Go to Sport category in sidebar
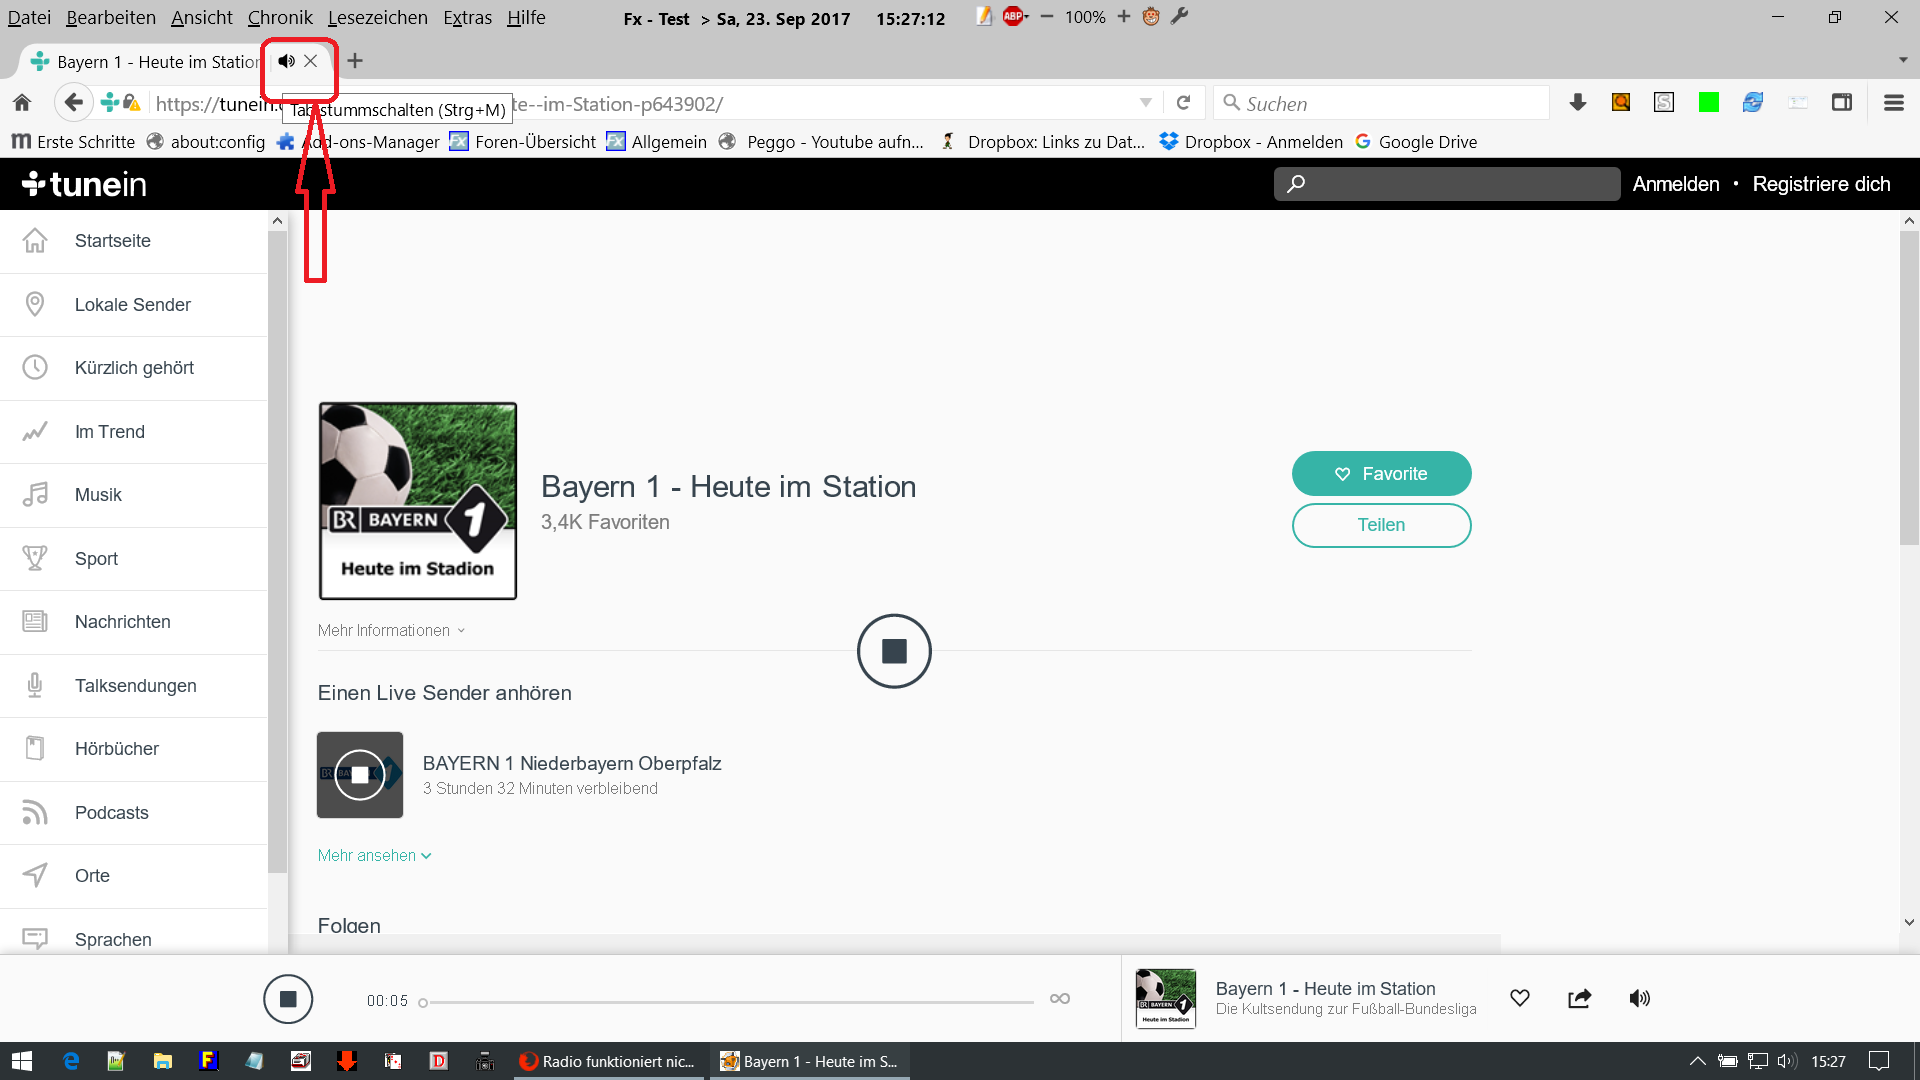Image resolution: width=1920 pixels, height=1080 pixels. (96, 559)
